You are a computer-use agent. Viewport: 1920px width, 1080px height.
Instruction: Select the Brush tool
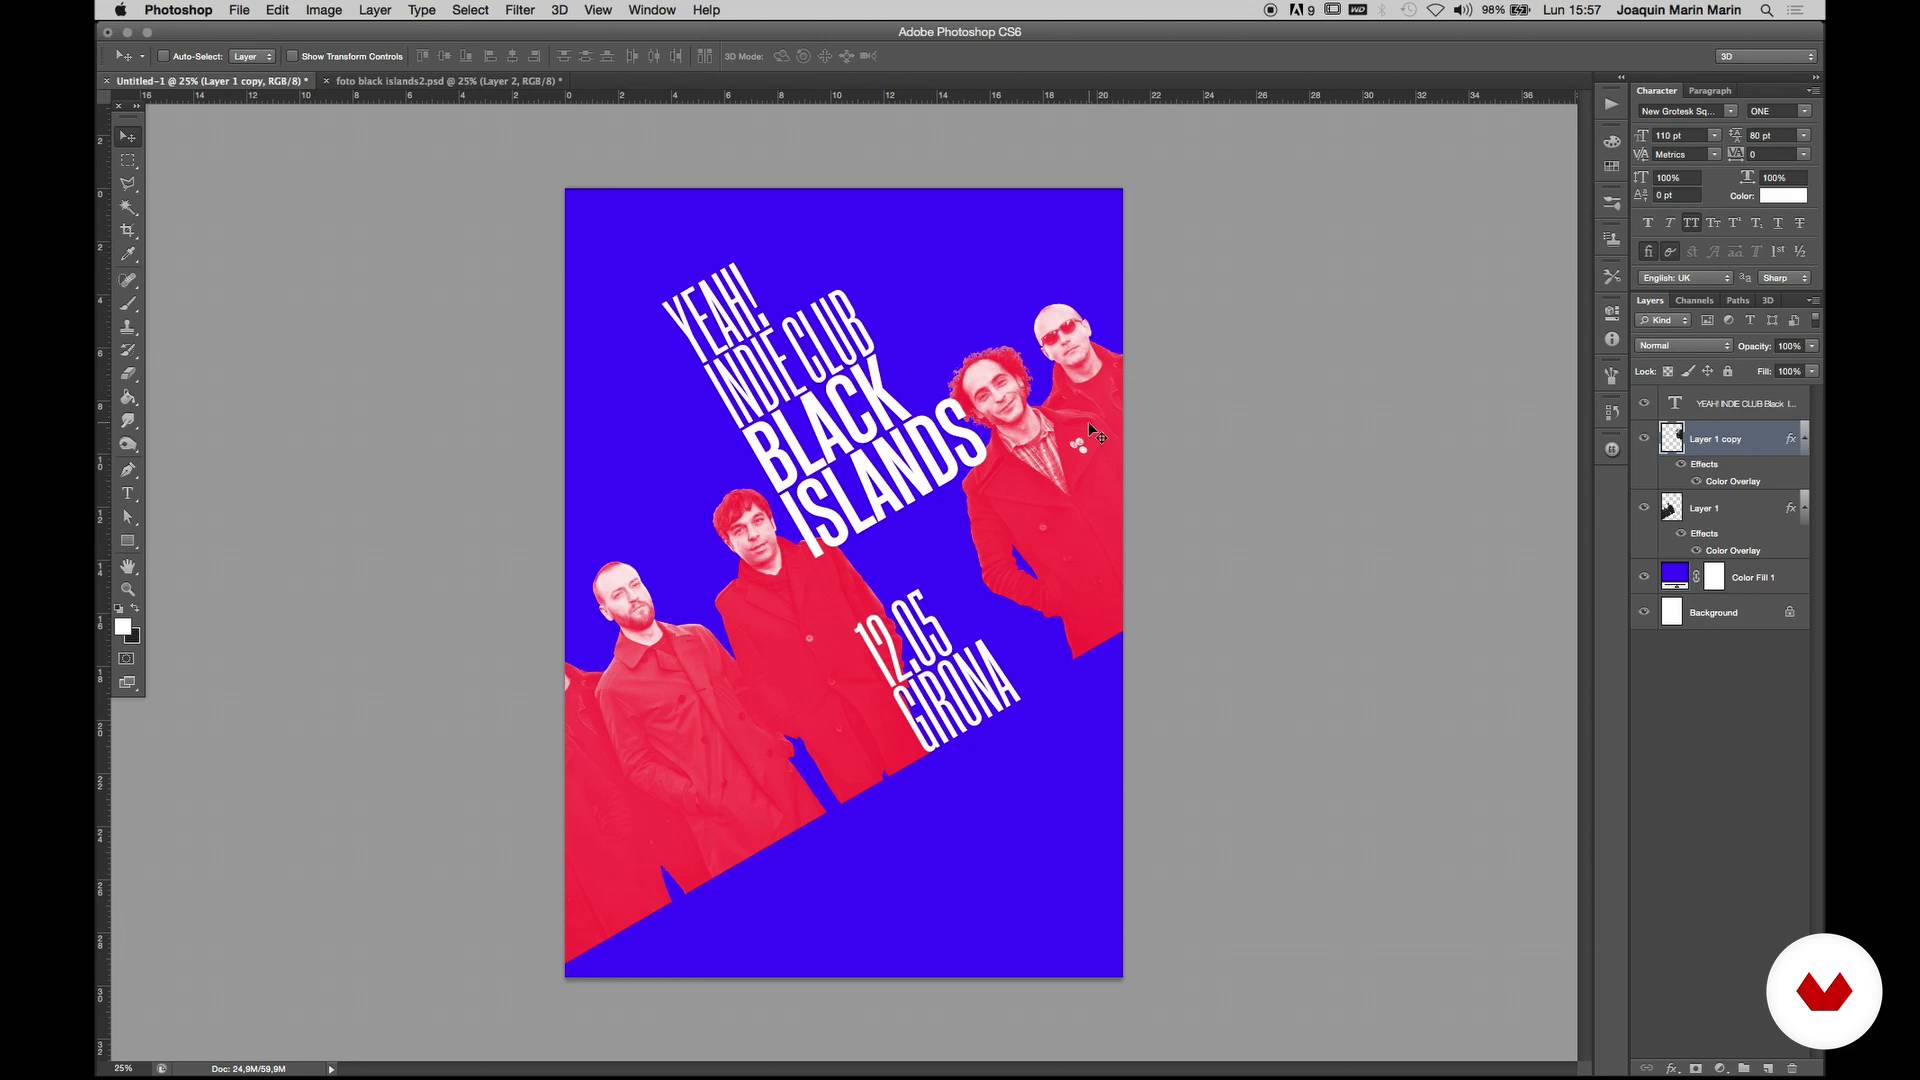coord(128,303)
